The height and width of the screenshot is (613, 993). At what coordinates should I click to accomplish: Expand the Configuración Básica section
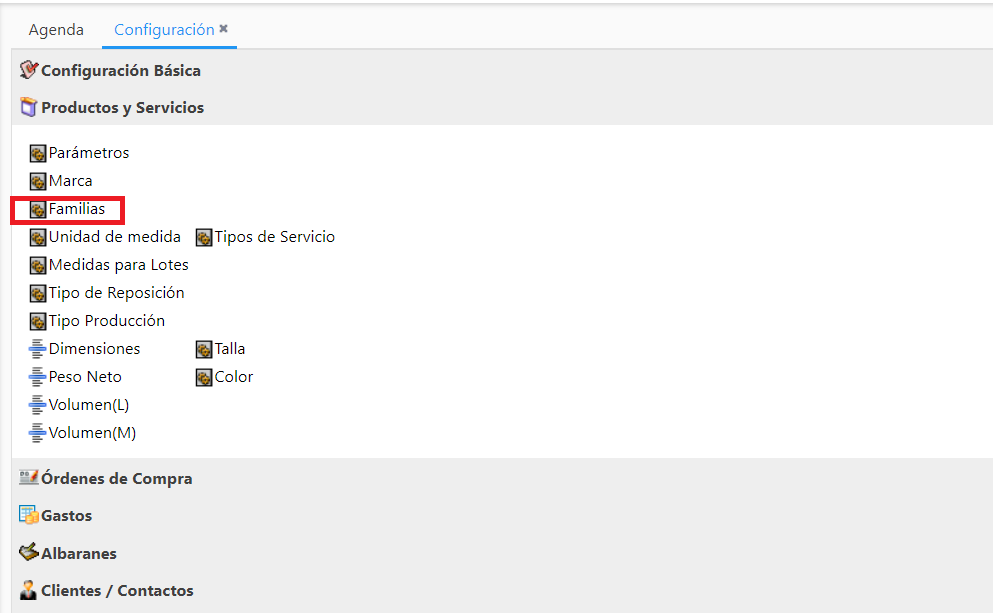[x=120, y=70]
